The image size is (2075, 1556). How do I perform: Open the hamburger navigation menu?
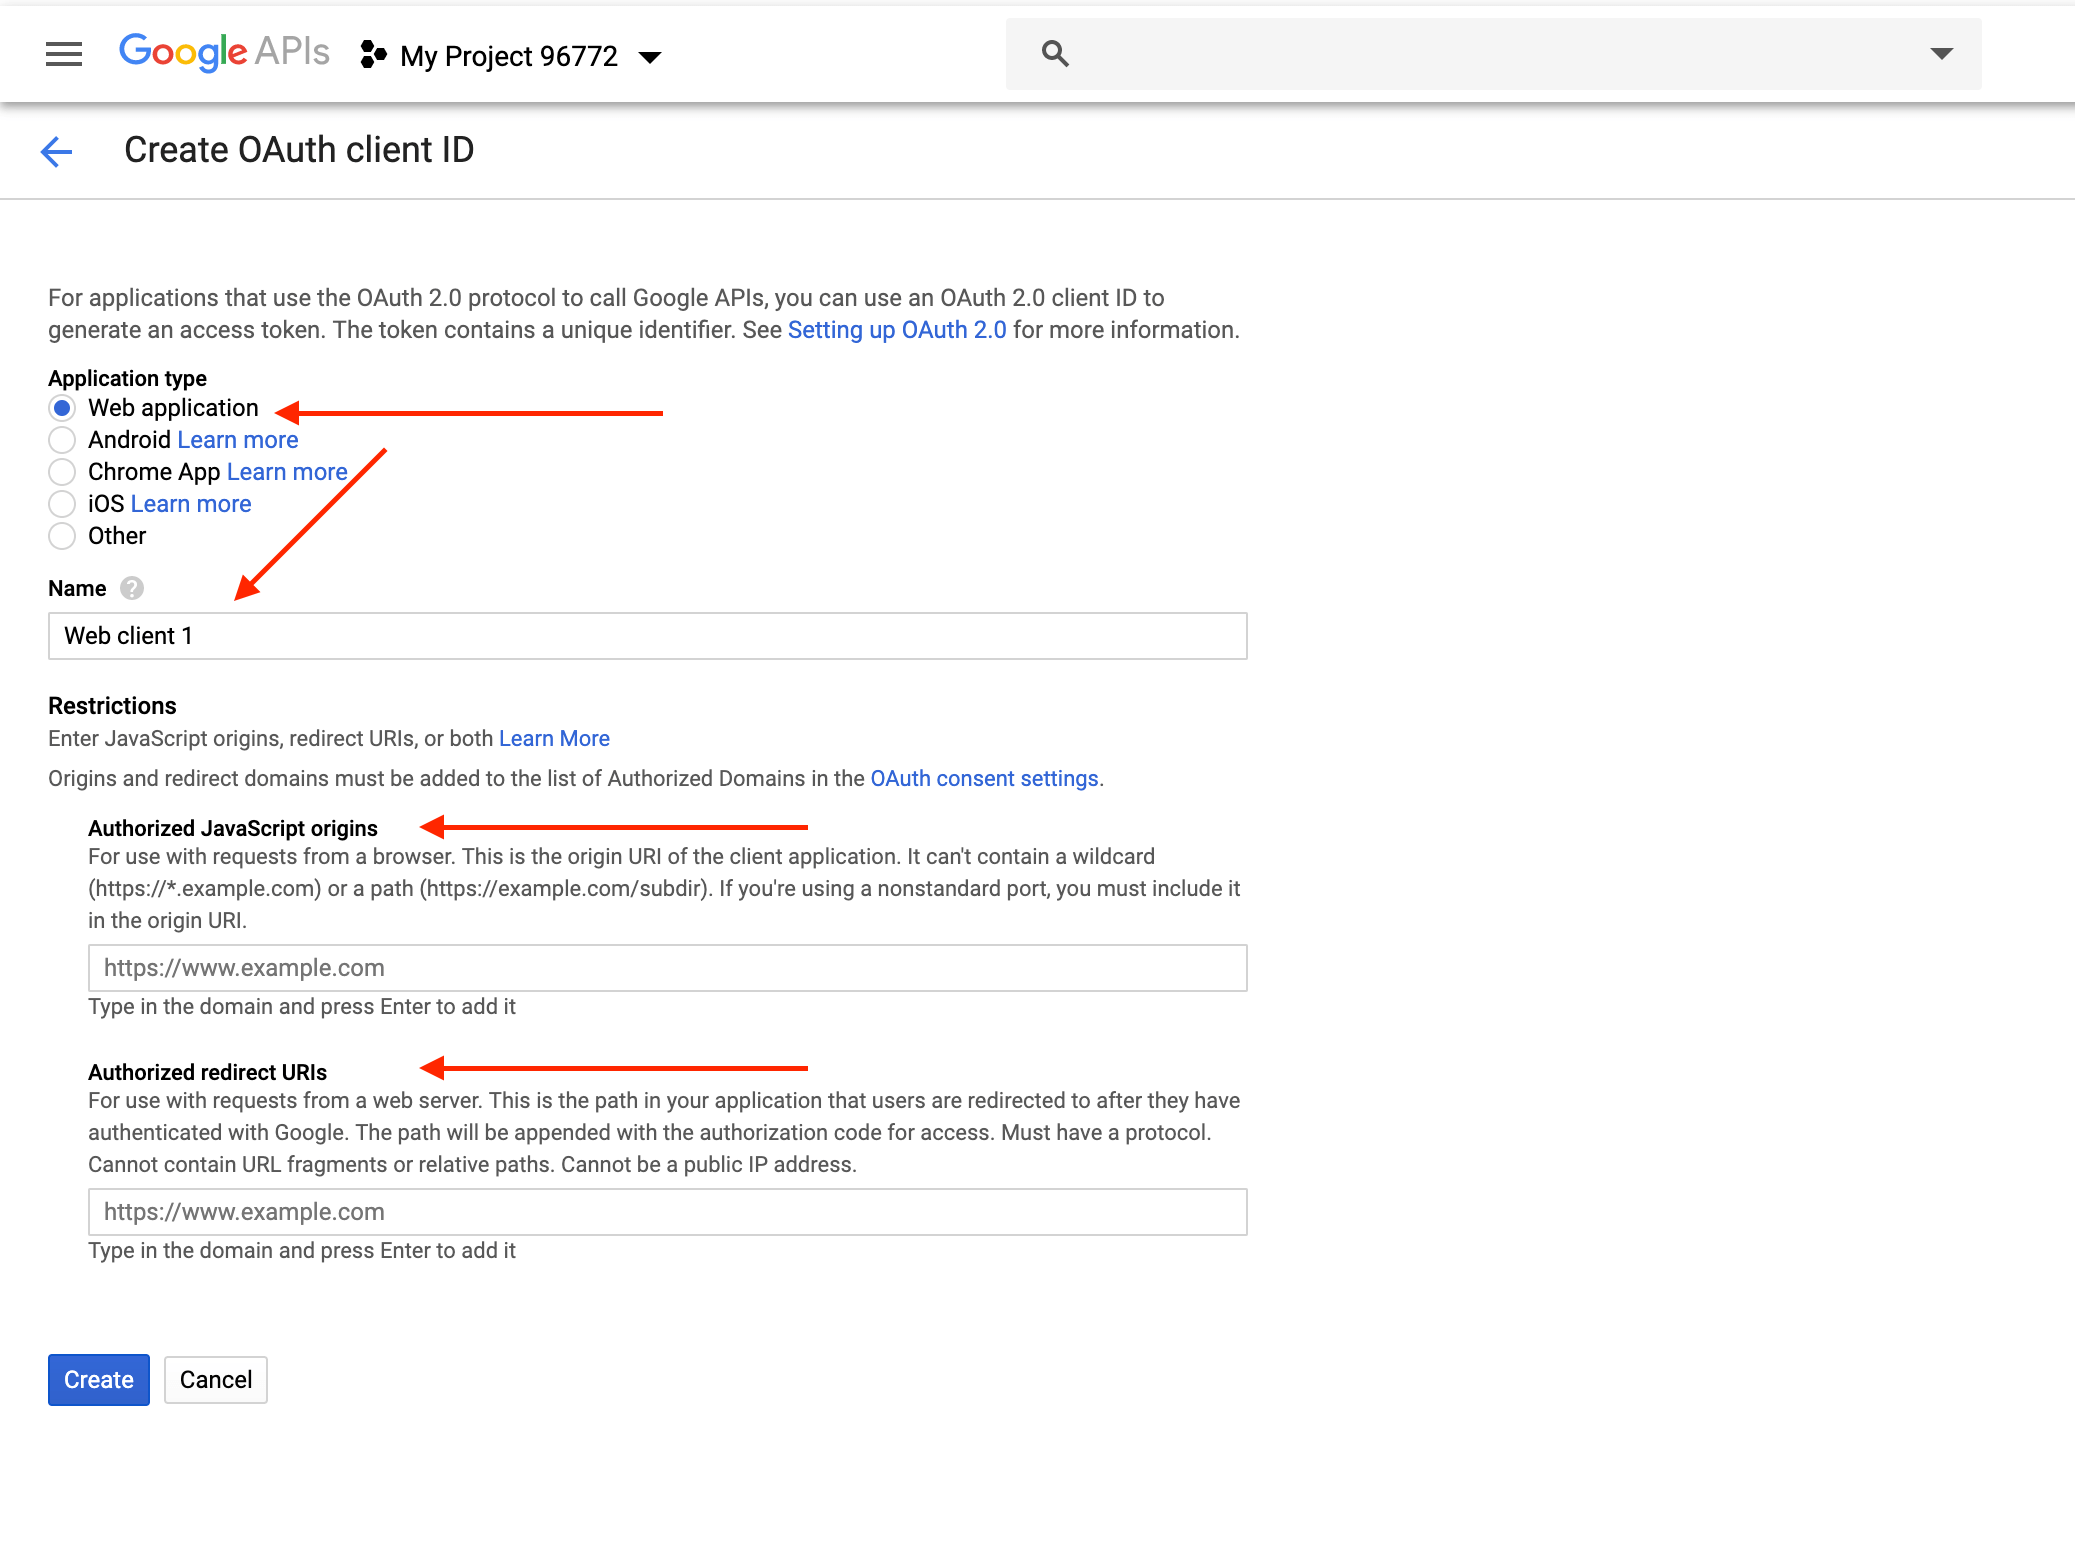pyautogui.click(x=64, y=54)
